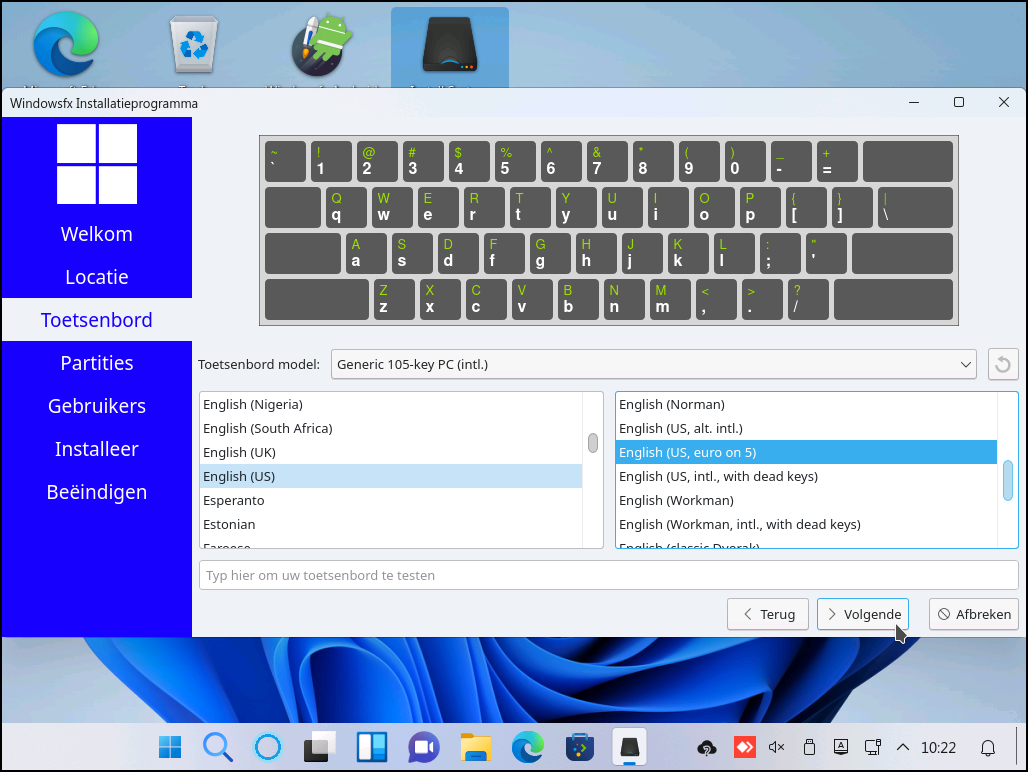Click the Volgende button
The image size is (1028, 772).
click(x=863, y=614)
